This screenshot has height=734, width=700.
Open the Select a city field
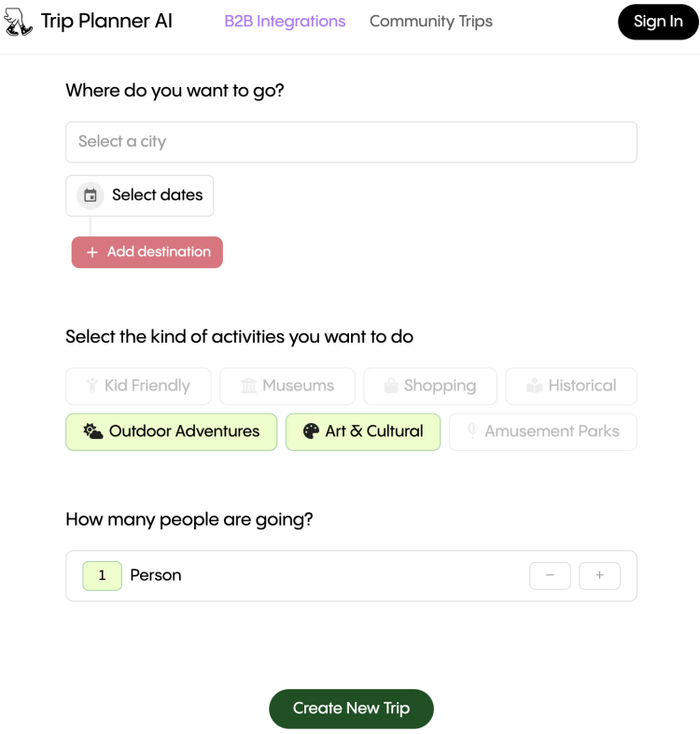point(351,142)
